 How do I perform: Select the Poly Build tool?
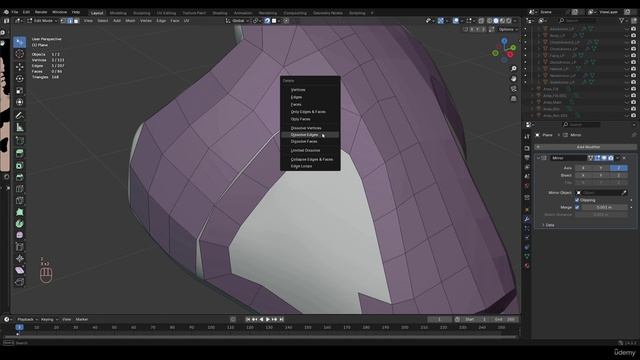coord(19,212)
